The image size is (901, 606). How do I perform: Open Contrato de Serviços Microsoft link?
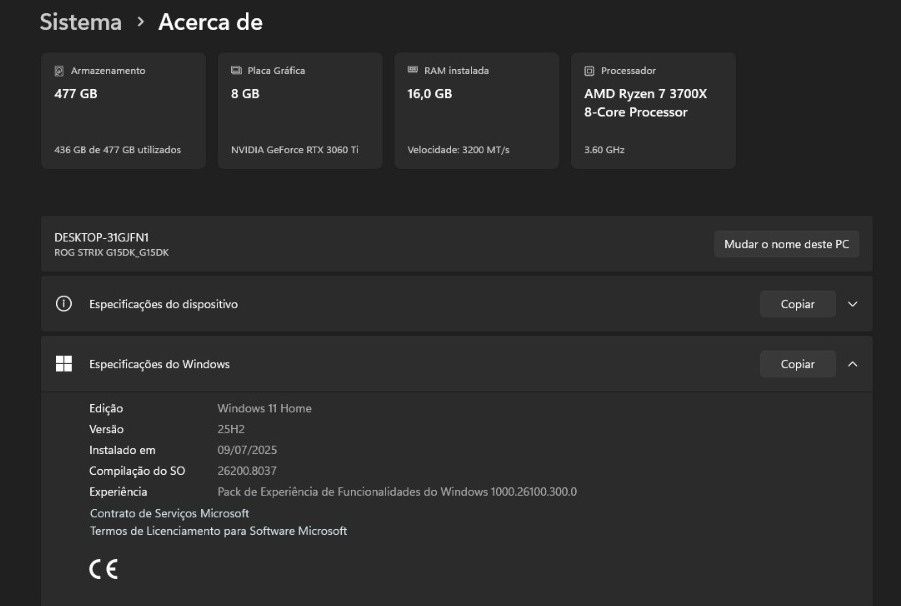[x=170, y=513]
